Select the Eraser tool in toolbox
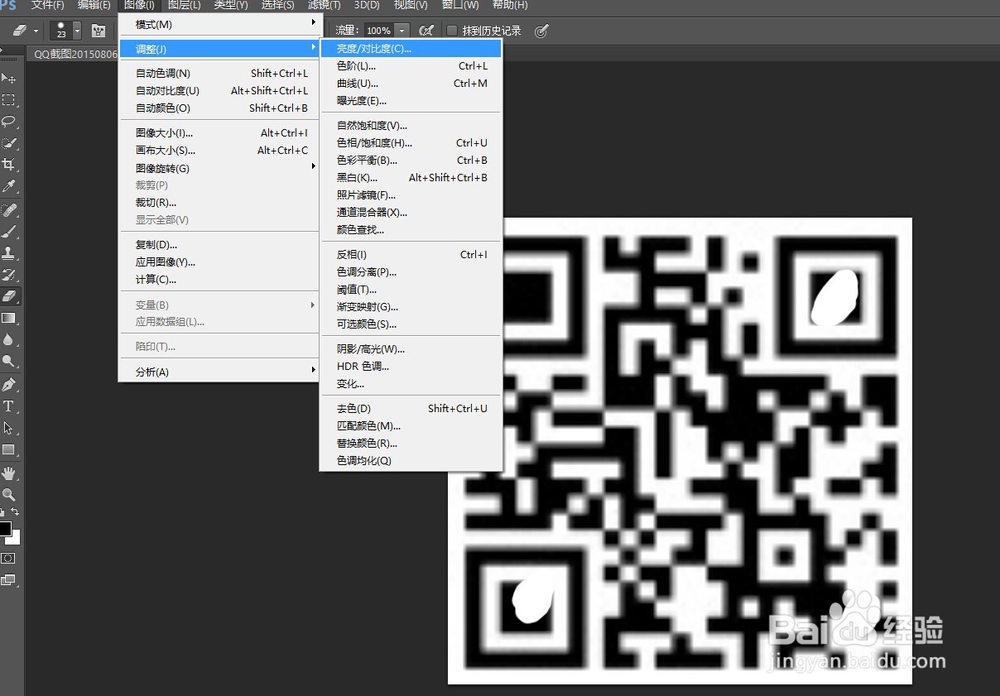The width and height of the screenshot is (1000, 696). (9, 296)
